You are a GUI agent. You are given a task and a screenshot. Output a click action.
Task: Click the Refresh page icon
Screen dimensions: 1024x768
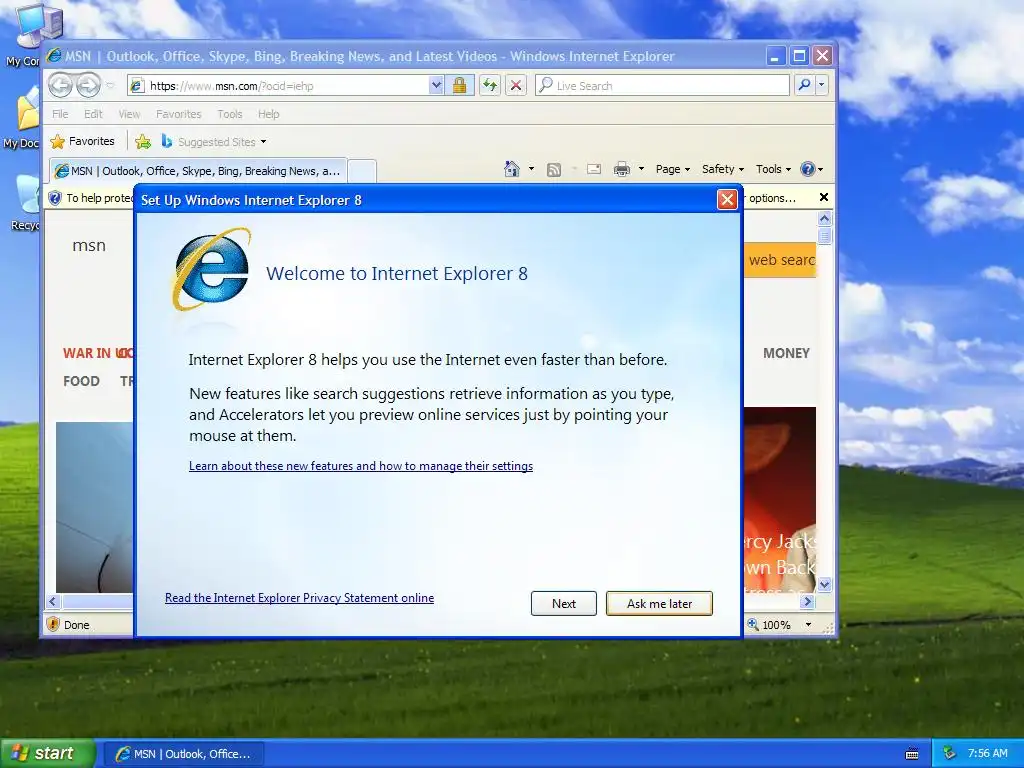click(490, 85)
